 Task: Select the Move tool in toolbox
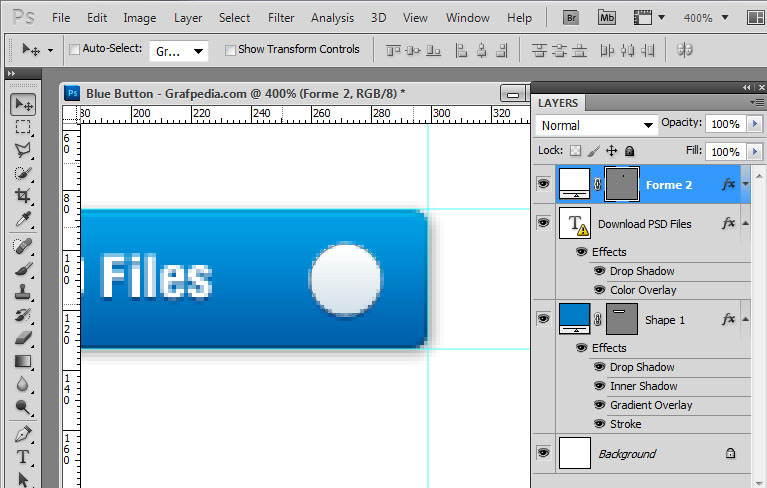[x=23, y=105]
